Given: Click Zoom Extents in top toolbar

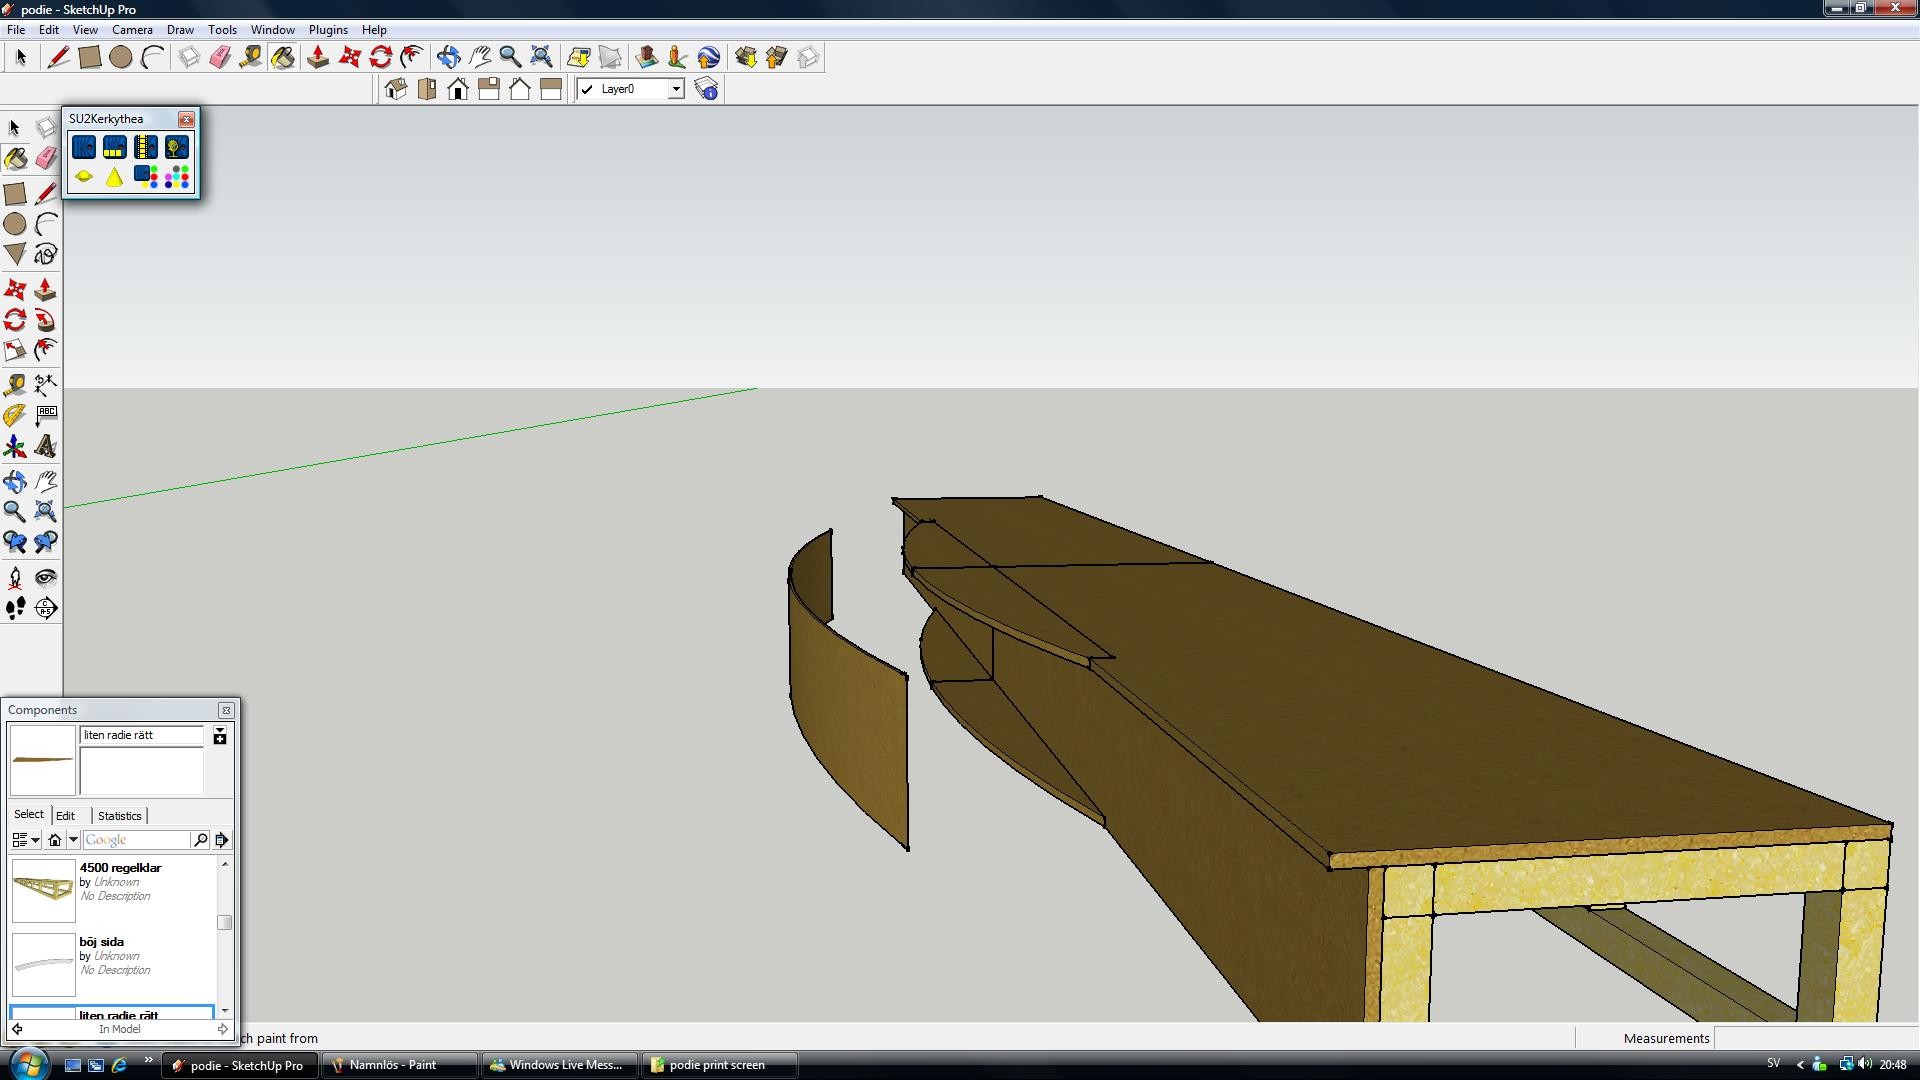Looking at the screenshot, I should pos(541,57).
